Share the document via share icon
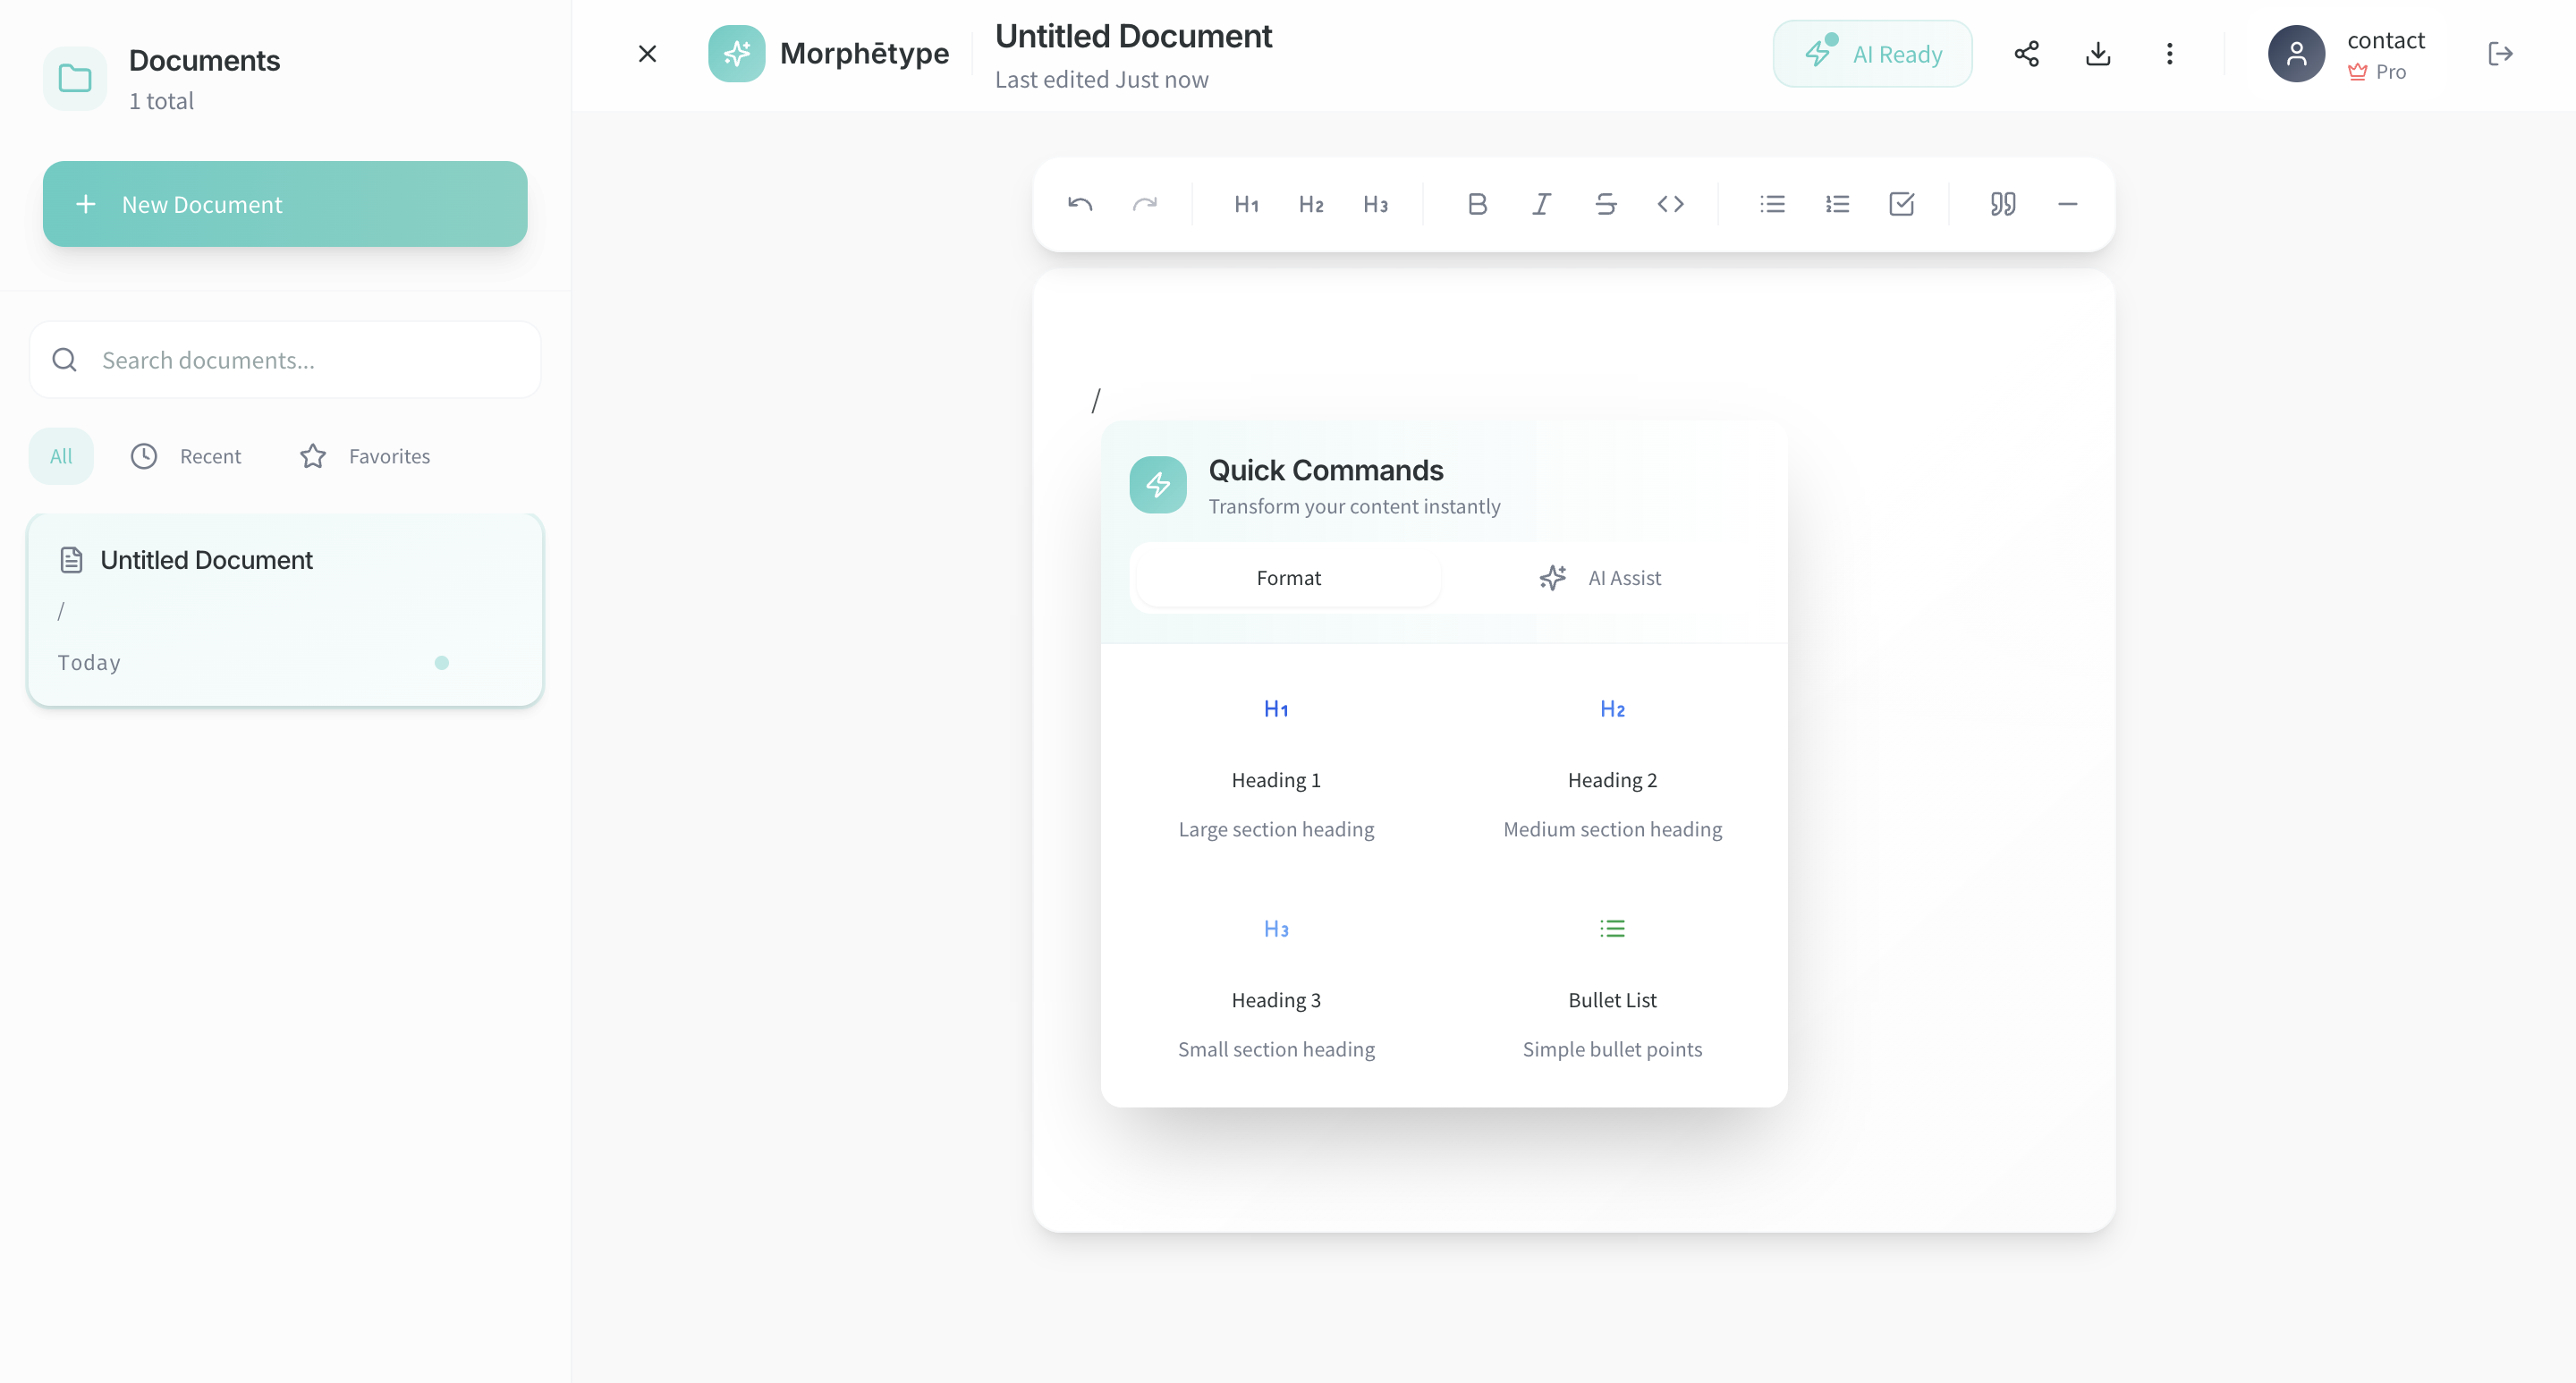Screen dimensions: 2576x1383 [x=2027, y=53]
